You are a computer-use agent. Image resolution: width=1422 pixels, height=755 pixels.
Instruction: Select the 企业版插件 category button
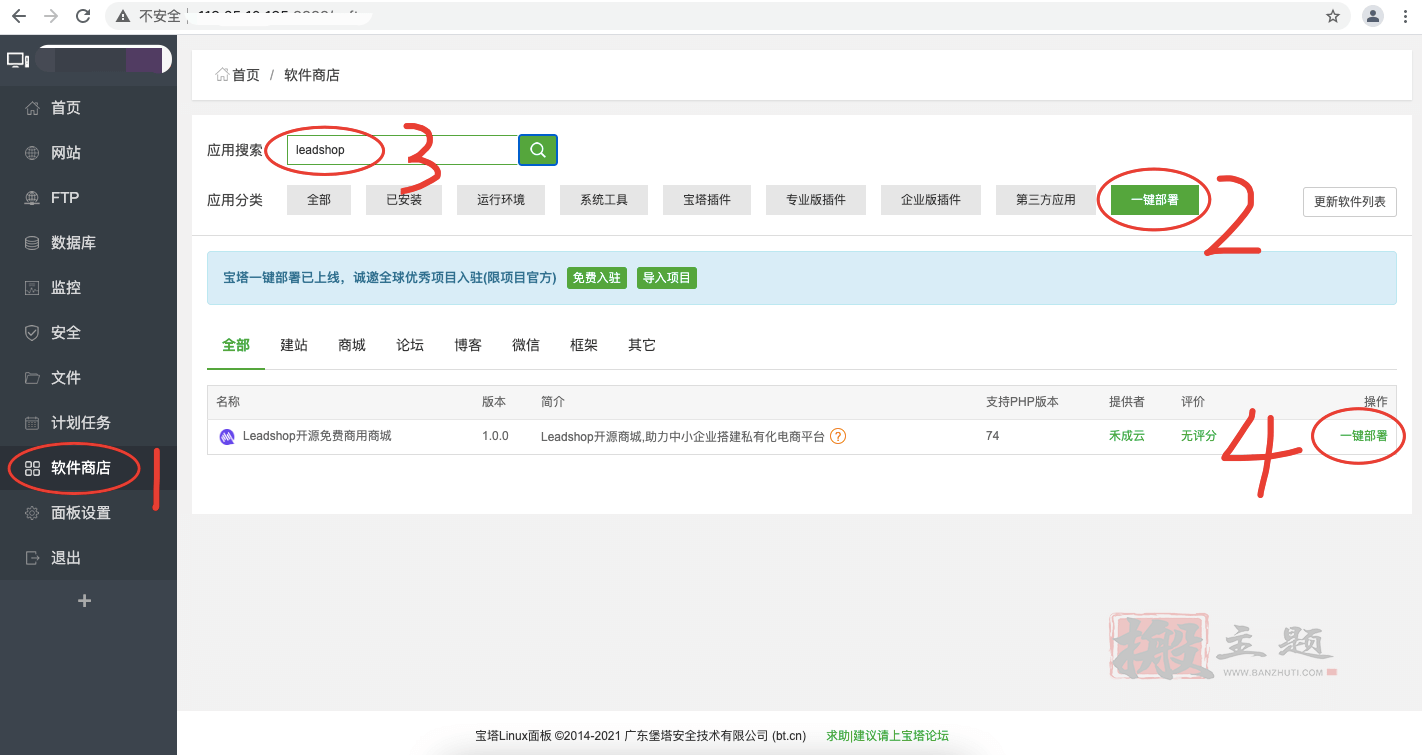931,200
